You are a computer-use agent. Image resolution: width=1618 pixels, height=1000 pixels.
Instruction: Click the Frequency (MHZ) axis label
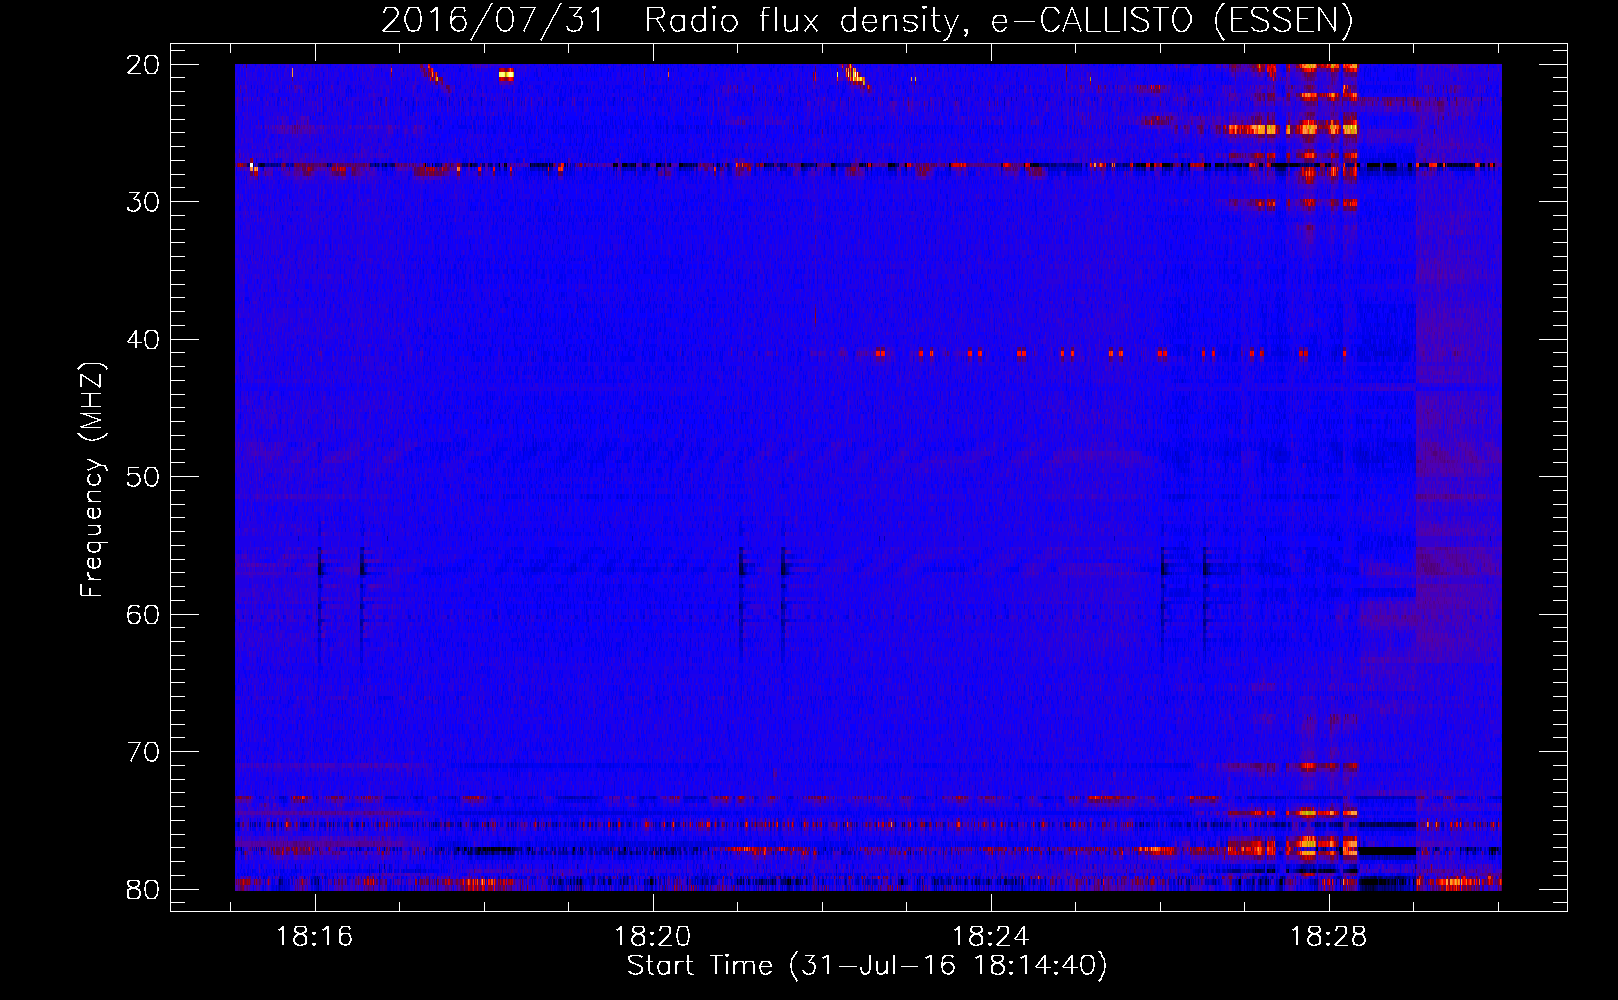click(92, 479)
